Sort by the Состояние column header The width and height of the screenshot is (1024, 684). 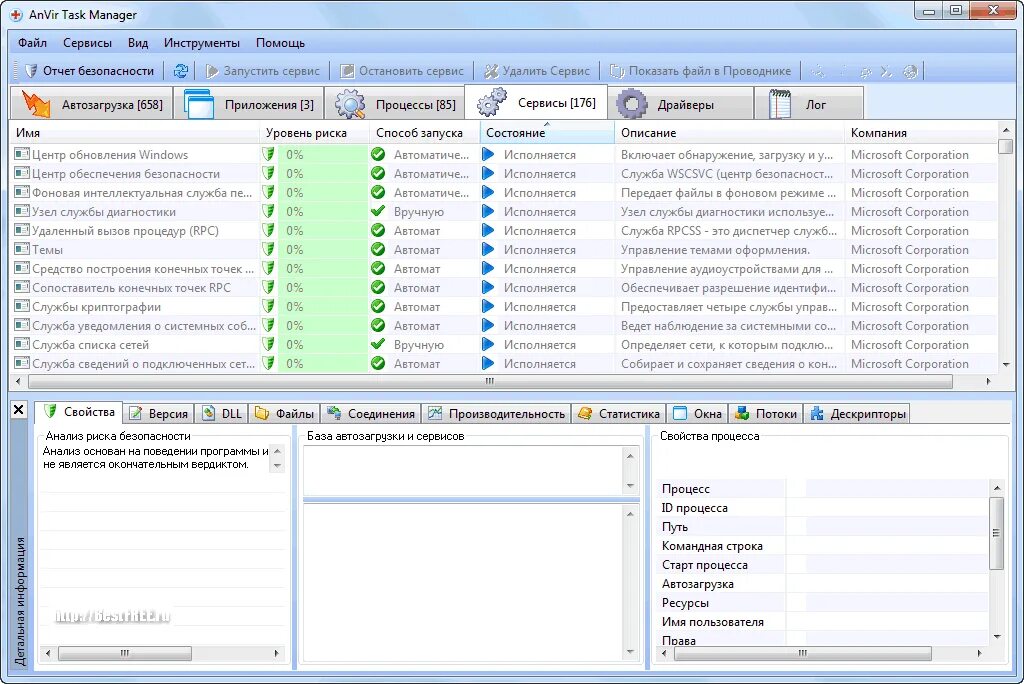click(x=547, y=133)
